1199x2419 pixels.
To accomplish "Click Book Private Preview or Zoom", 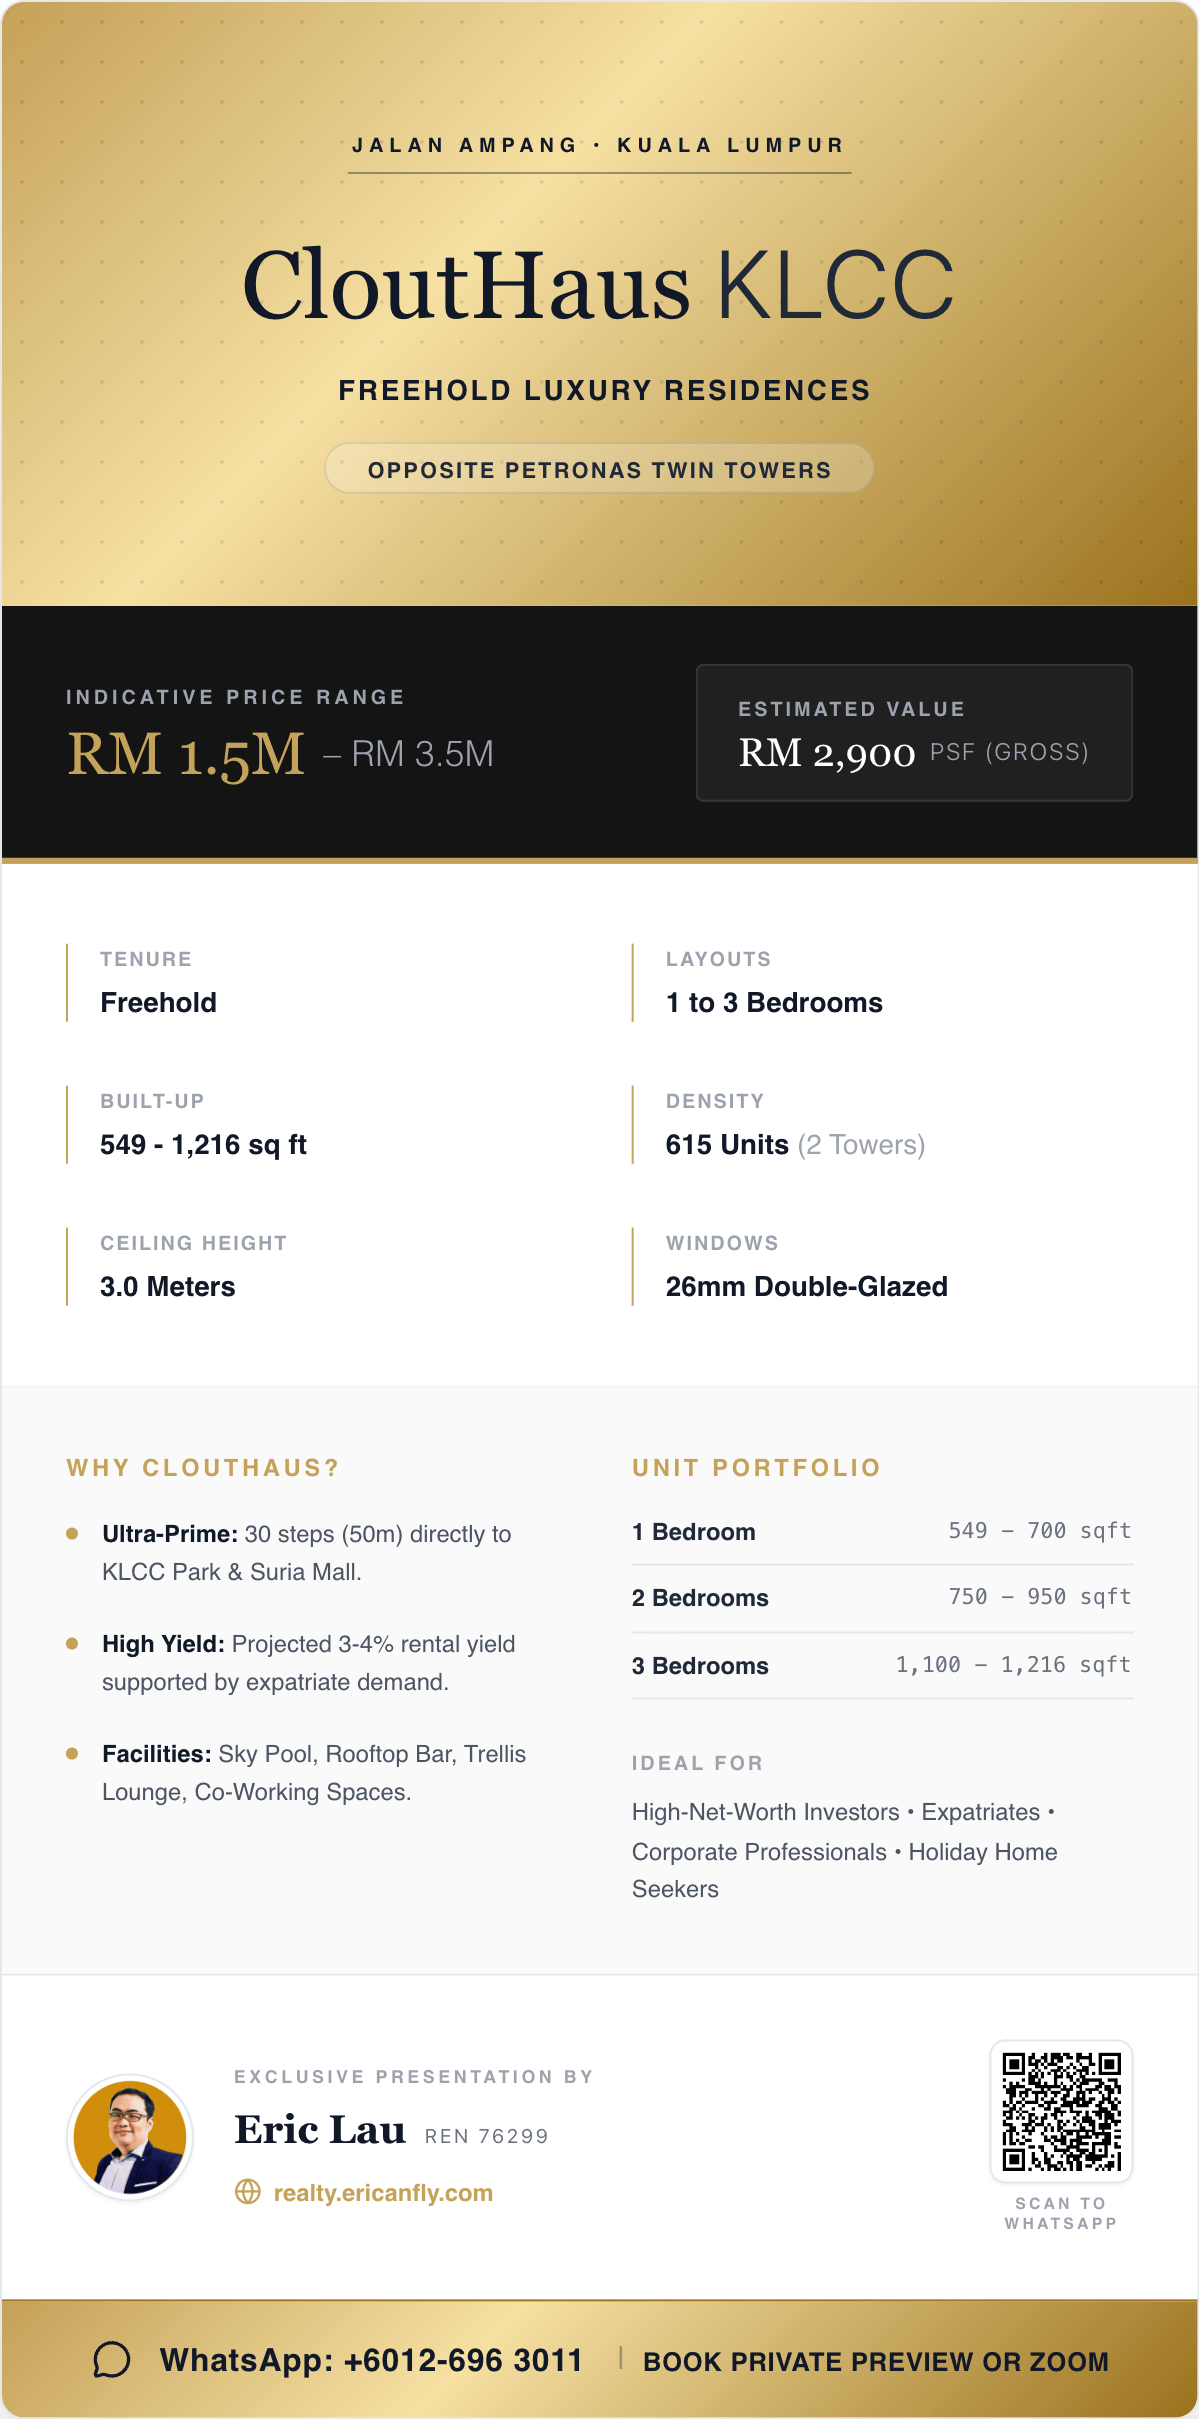I will pyautogui.click(x=875, y=2362).
